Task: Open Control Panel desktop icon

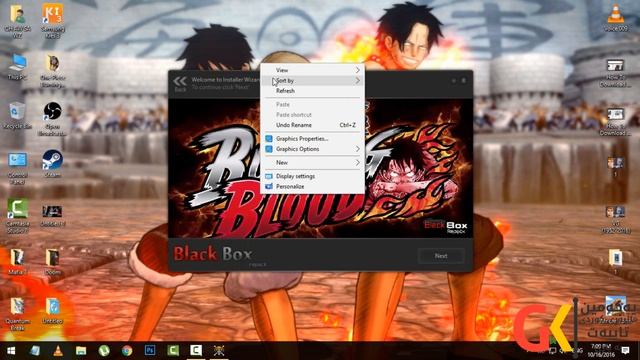Action: point(18,168)
